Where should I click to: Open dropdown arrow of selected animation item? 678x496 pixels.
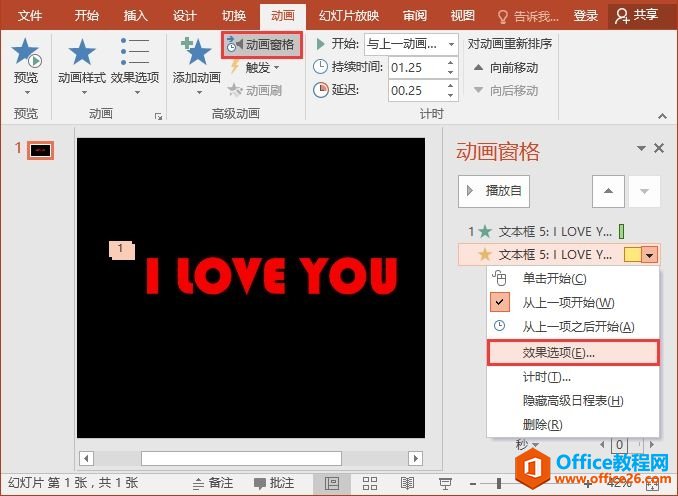[651, 255]
